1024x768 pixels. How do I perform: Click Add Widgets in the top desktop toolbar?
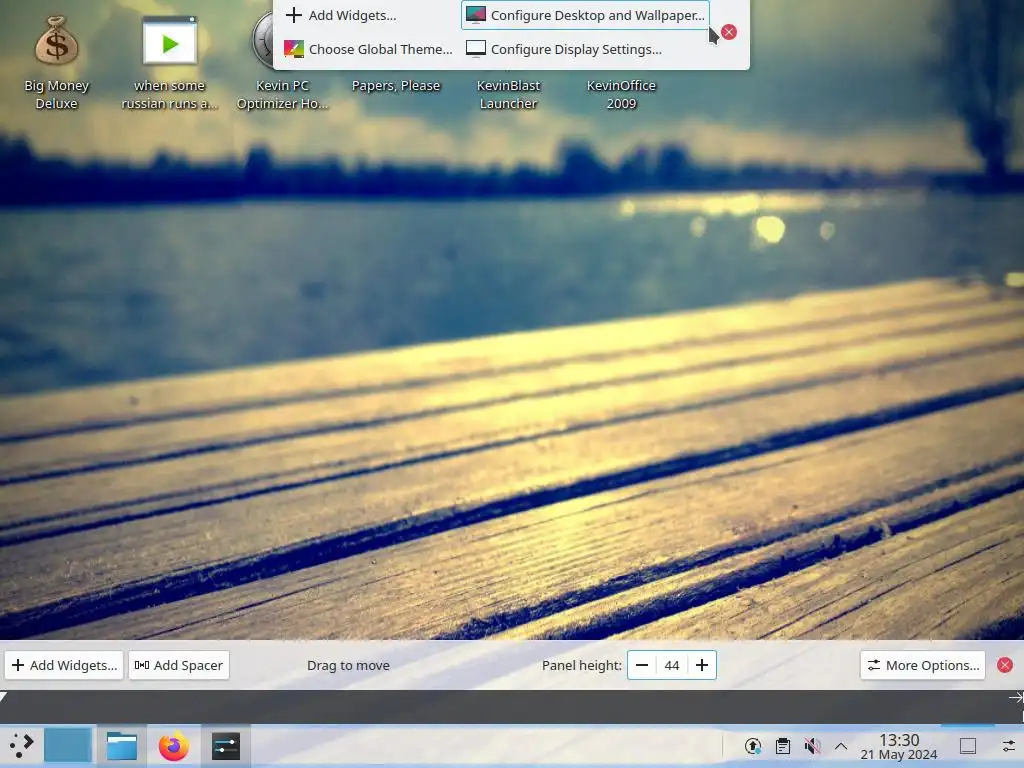tap(341, 15)
